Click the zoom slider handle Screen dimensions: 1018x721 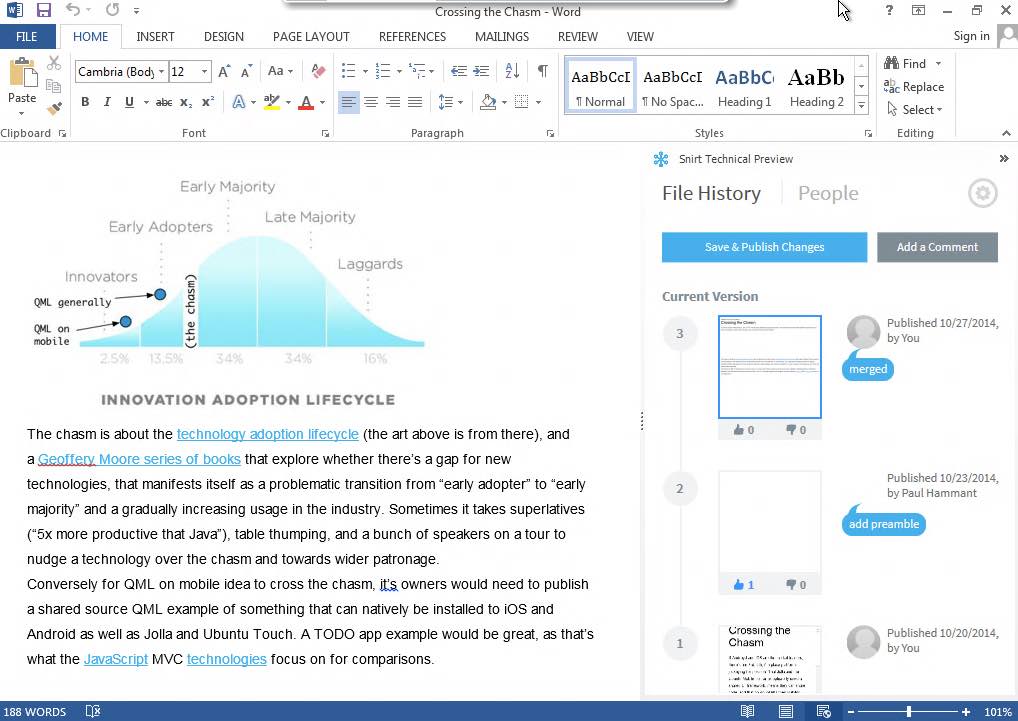point(908,712)
